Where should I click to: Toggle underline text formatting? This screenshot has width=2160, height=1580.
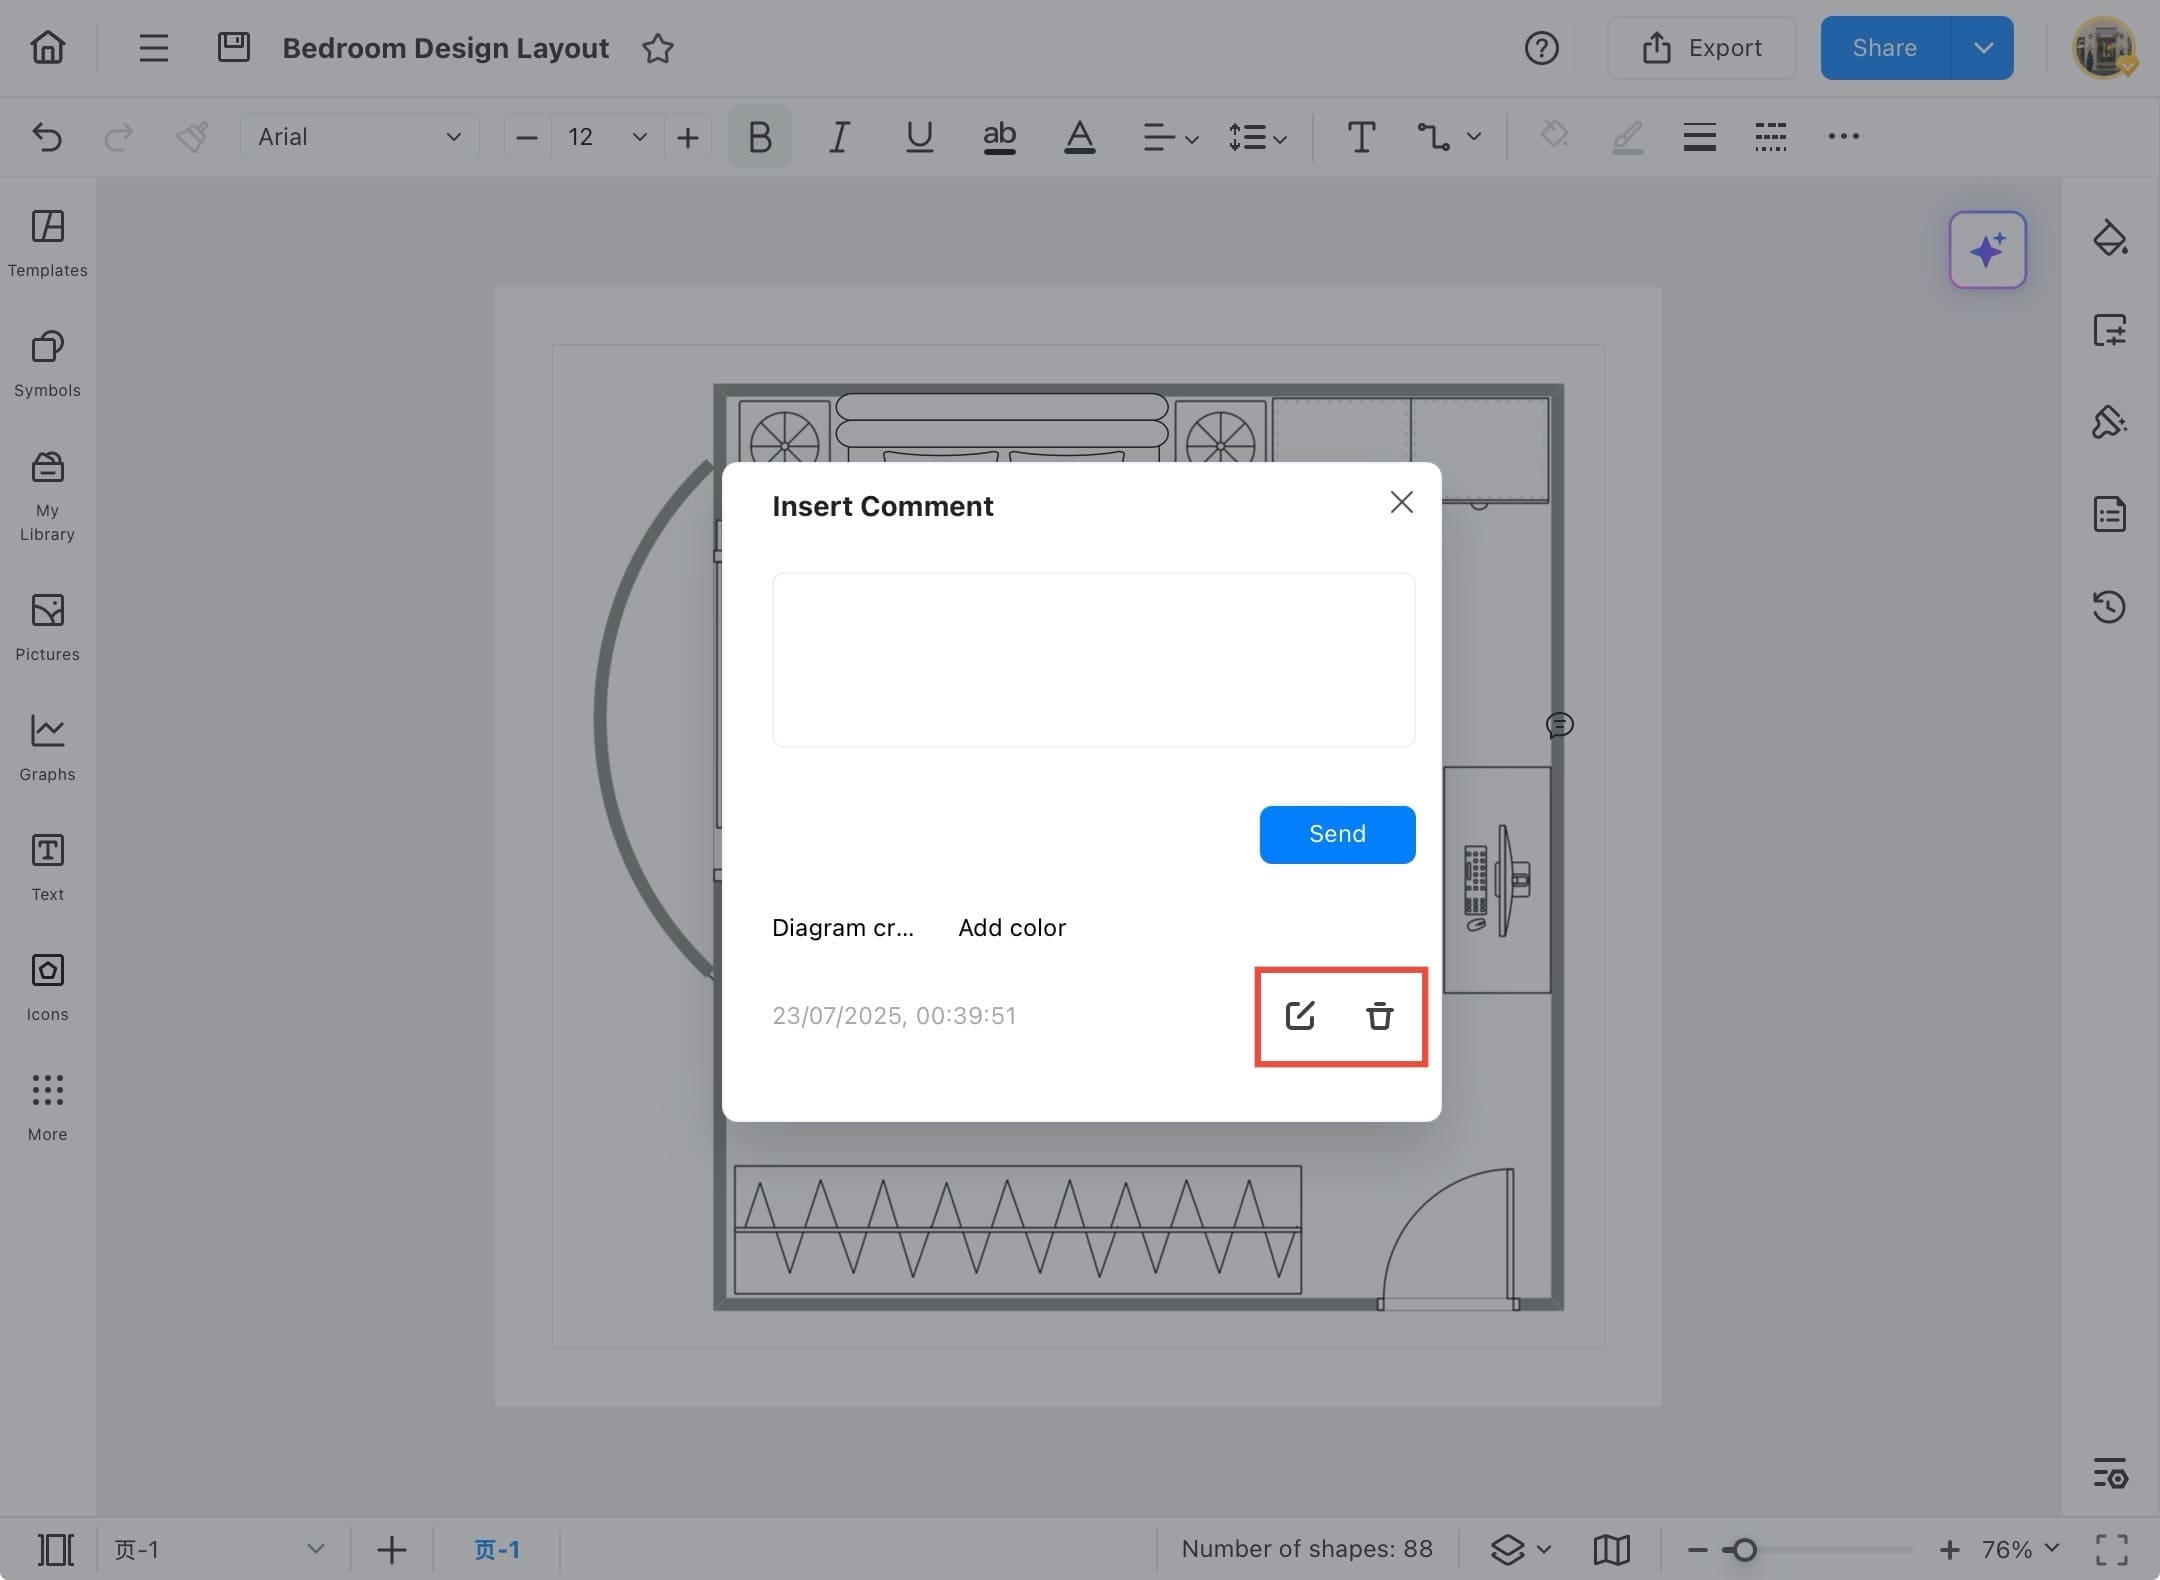tap(918, 137)
